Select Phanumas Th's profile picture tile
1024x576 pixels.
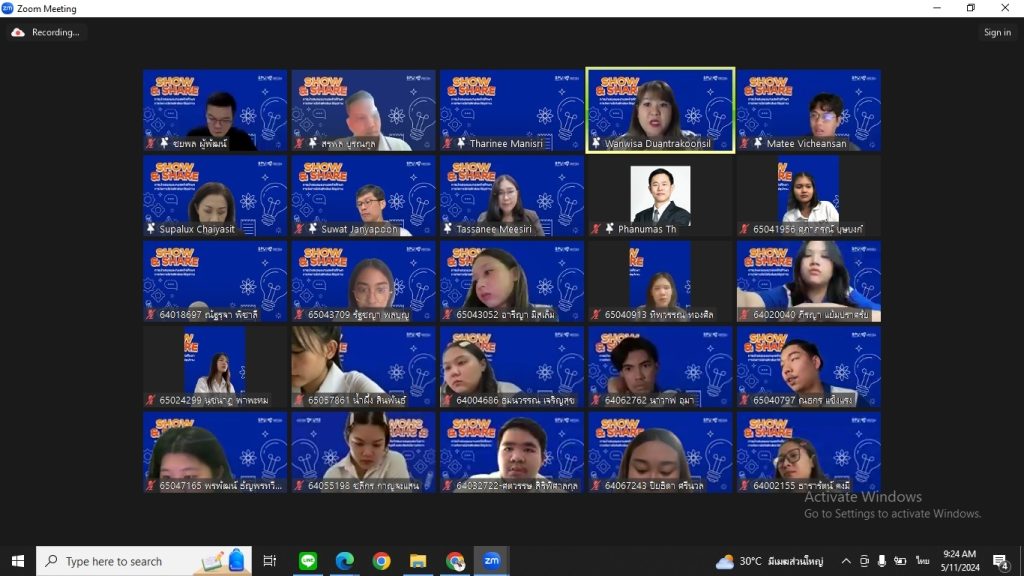point(660,196)
